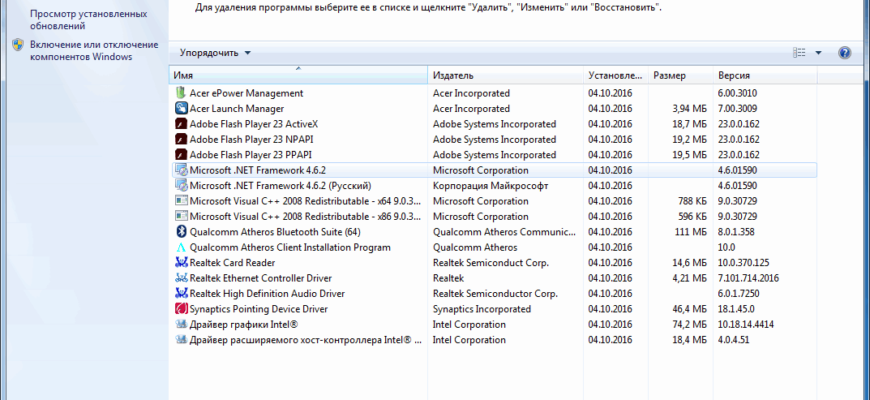The height and width of the screenshot is (400, 870).
Task: Click the Realtek Semiconduct Corp. publisher cell
Action: [x=490, y=262]
